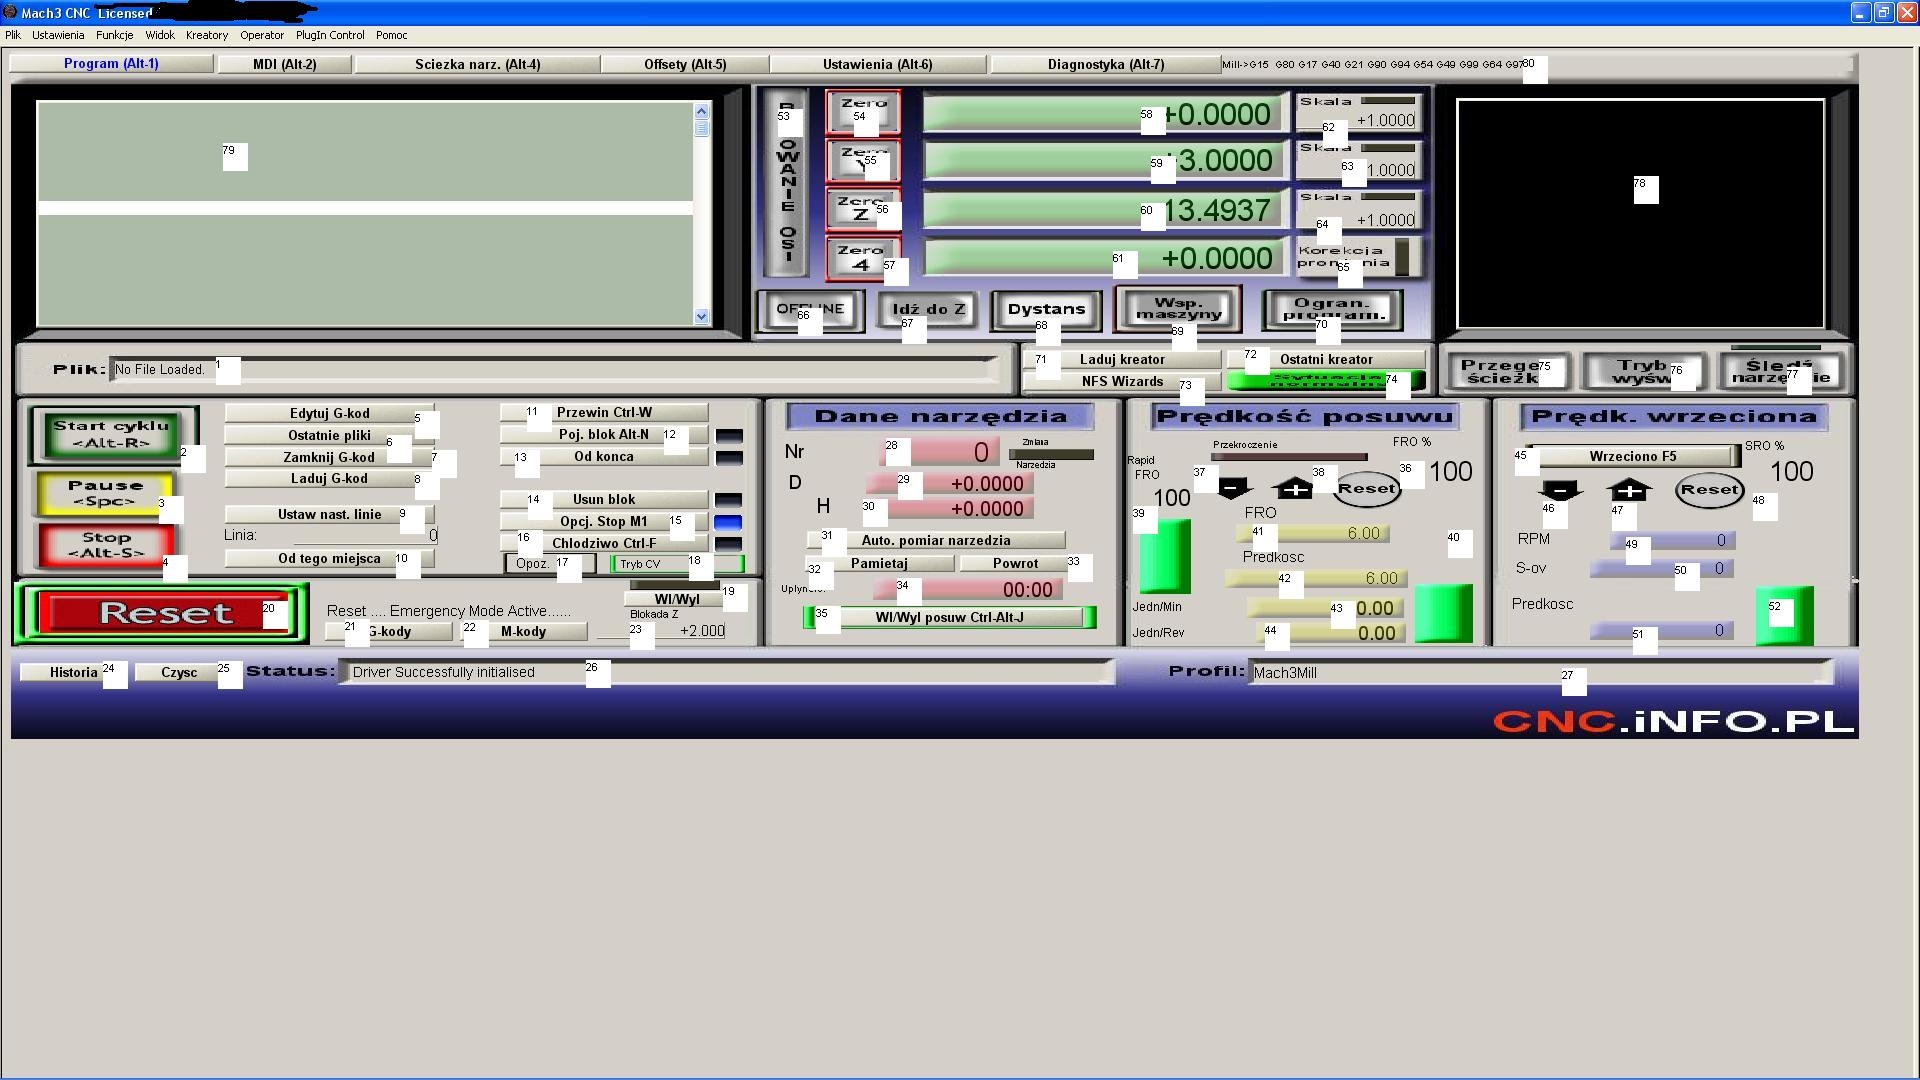Viewport: 1920px width, 1080px height.
Task: Click the Idź do Z button
Action: 928,310
